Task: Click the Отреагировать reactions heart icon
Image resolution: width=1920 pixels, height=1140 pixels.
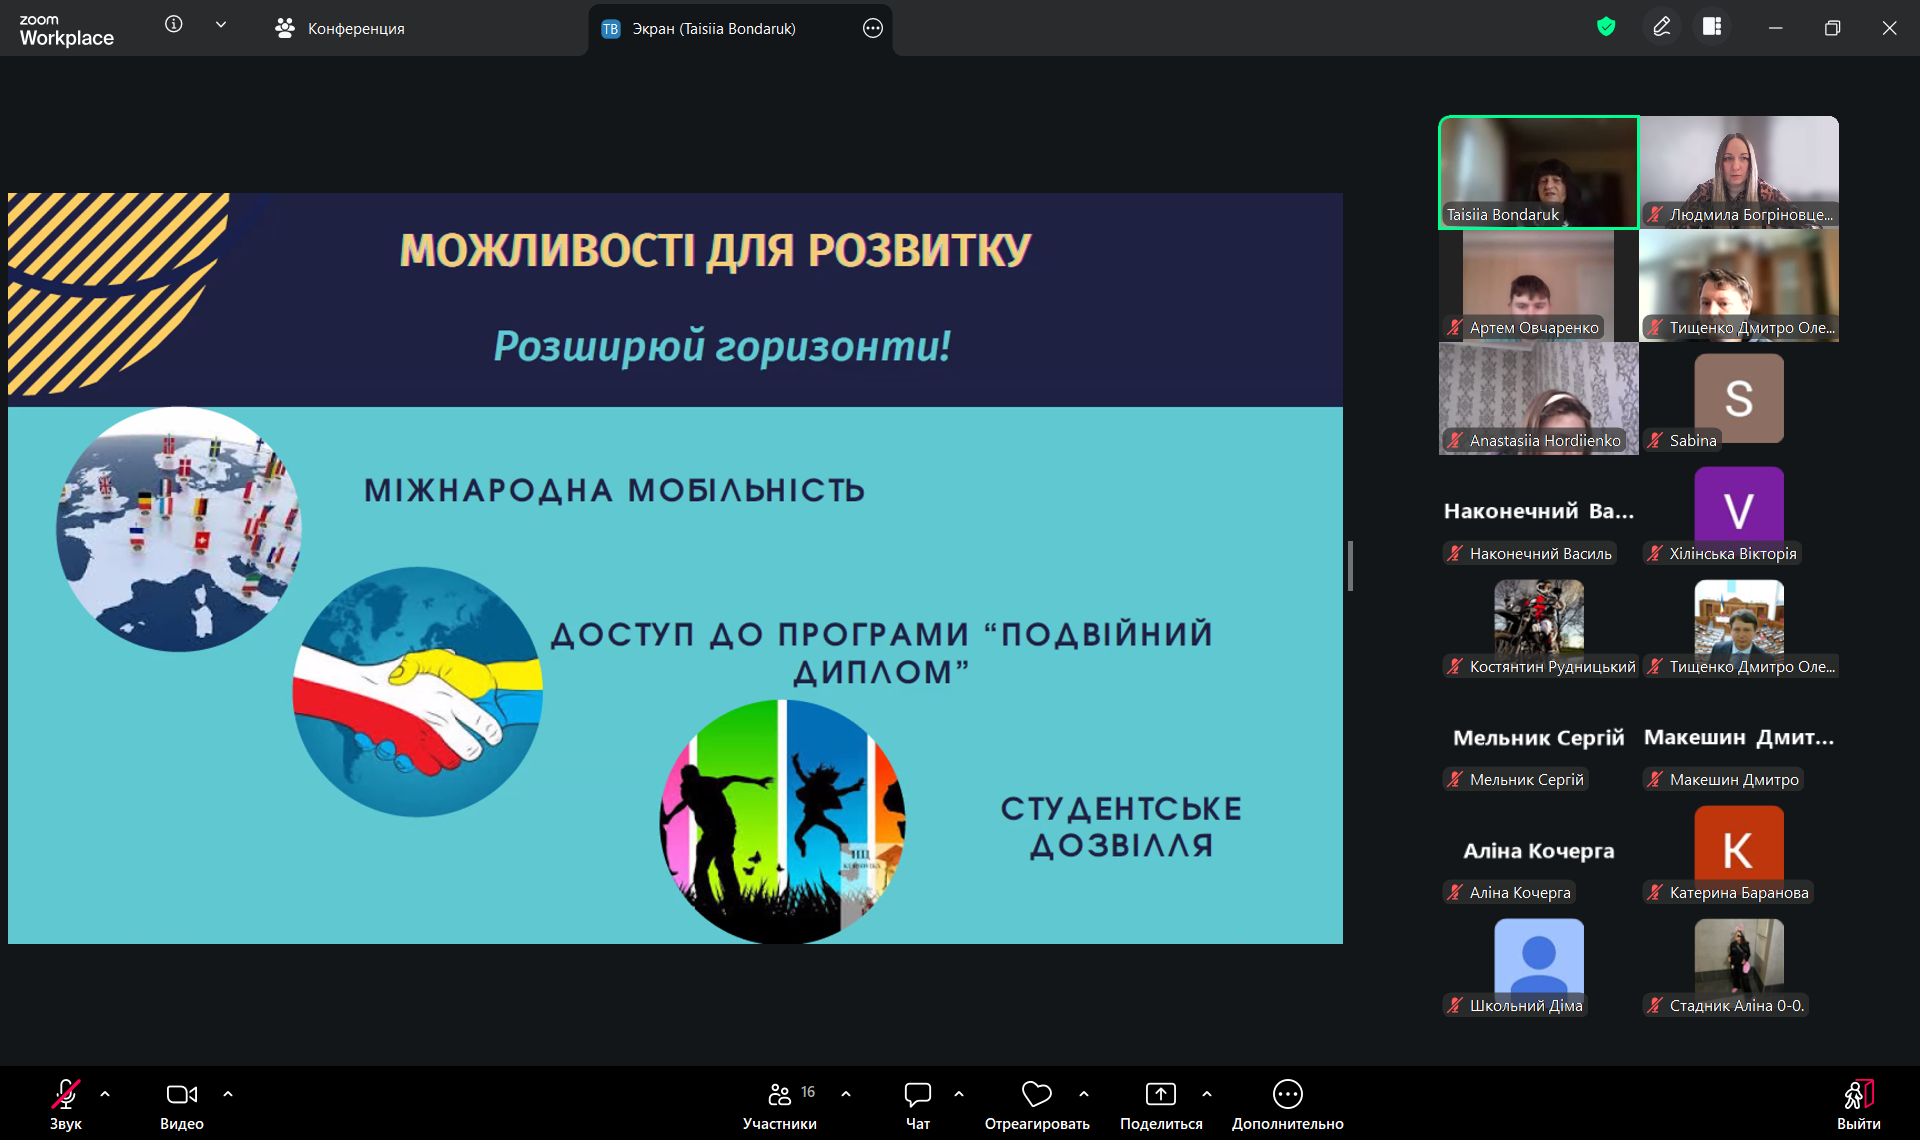Action: [1036, 1094]
